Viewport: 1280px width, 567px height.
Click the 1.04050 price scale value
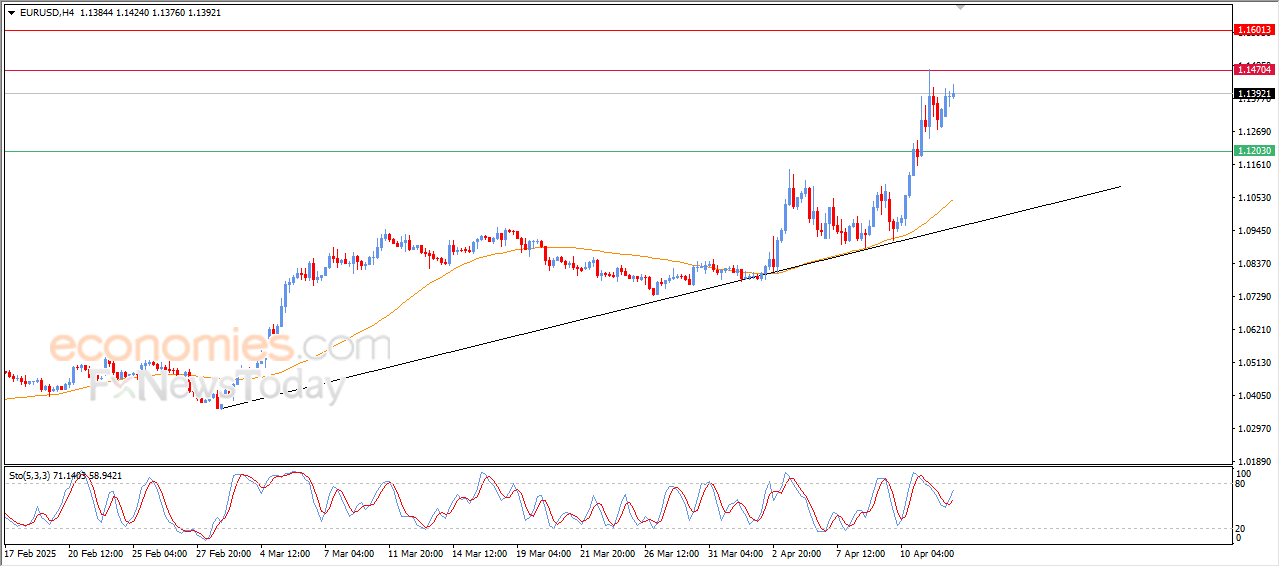pyautogui.click(x=1254, y=396)
